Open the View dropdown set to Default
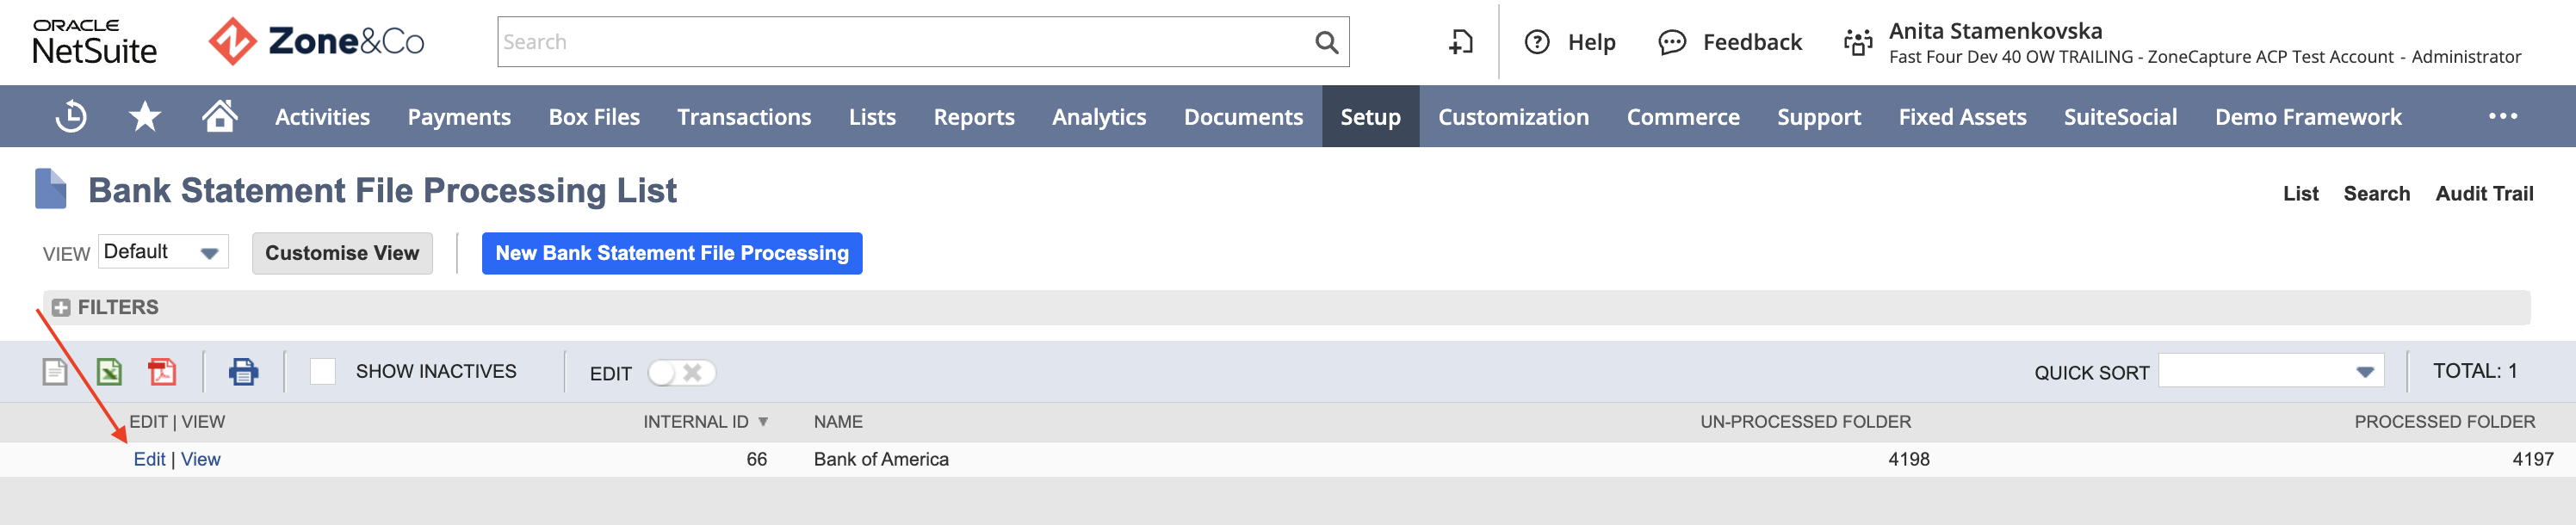This screenshot has width=2576, height=525. (163, 252)
